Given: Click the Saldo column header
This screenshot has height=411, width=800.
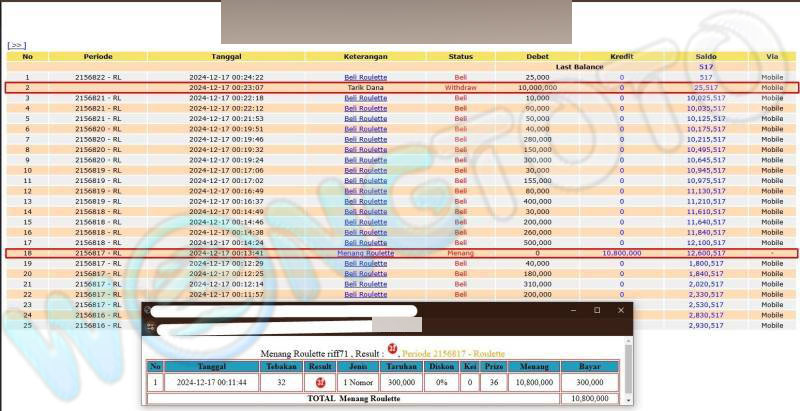Looking at the screenshot, I should pyautogui.click(x=705, y=56).
